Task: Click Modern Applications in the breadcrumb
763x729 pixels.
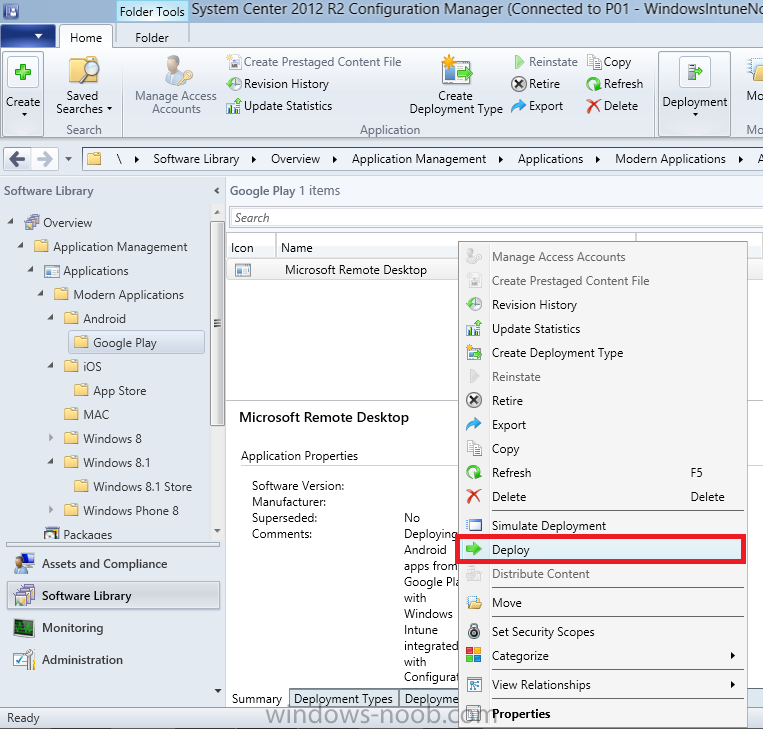Action: pyautogui.click(x=670, y=159)
